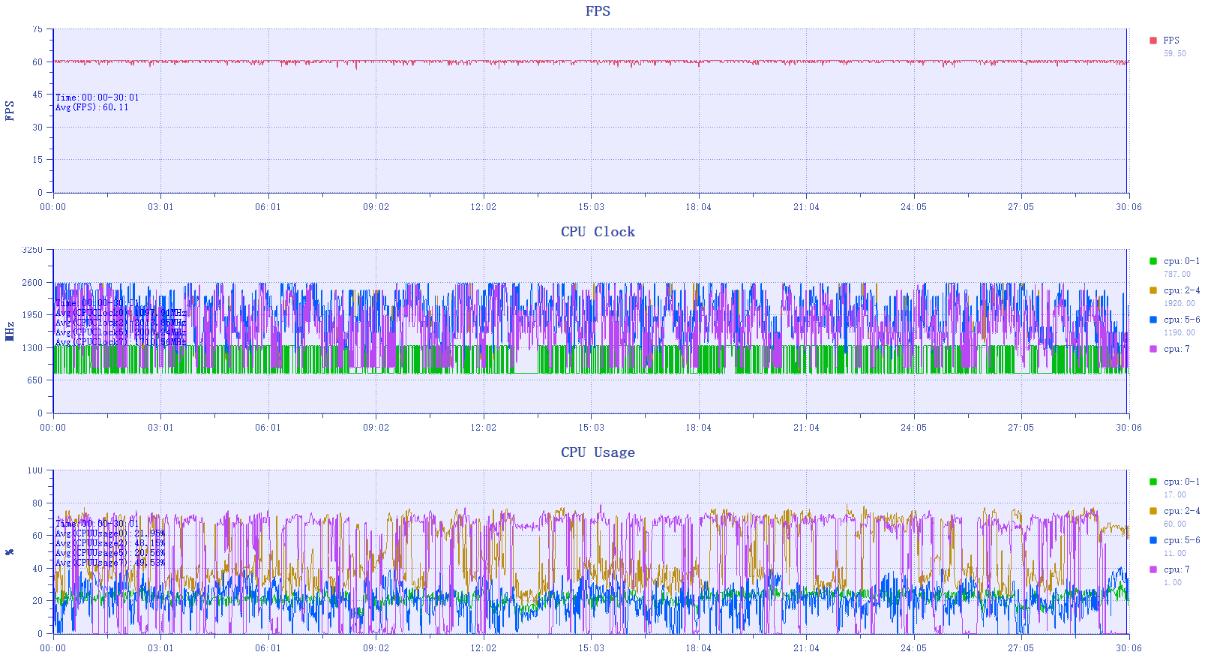This screenshot has width=1208, height=664.
Task: Click the Avg(CPUUsage0) annotation line
Action: (x=110, y=533)
